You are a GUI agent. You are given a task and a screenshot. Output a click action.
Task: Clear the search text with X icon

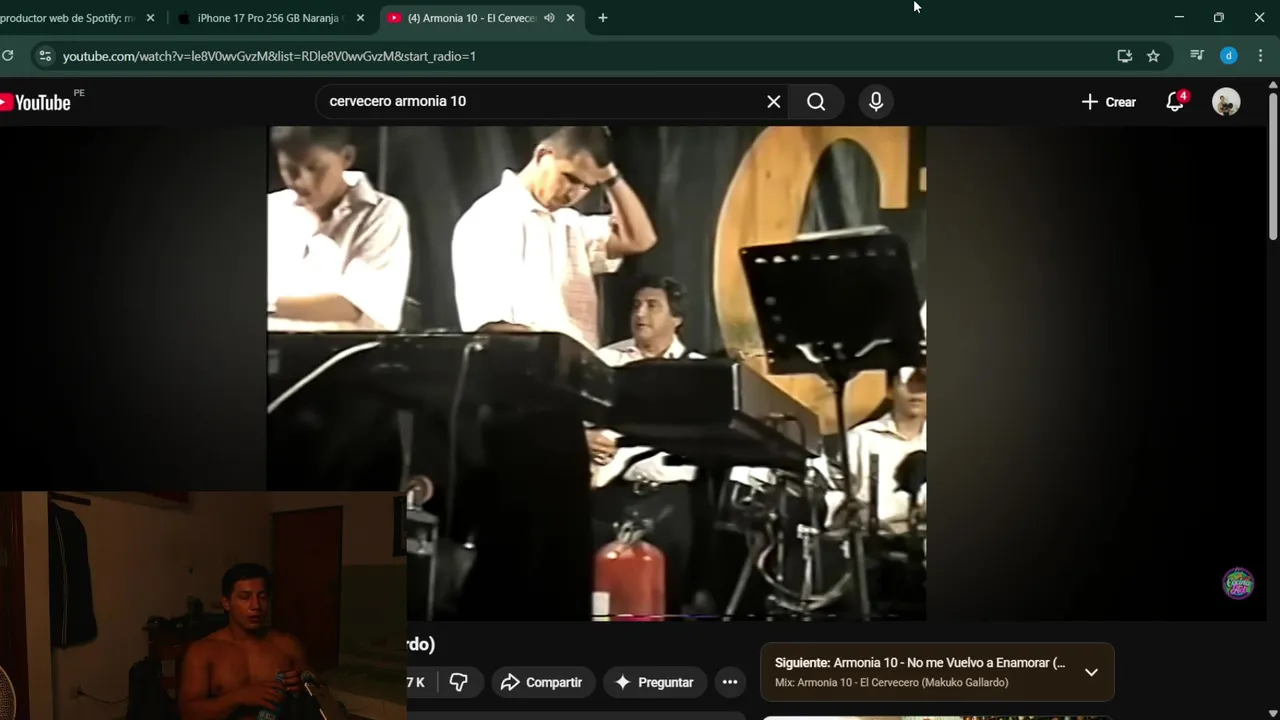point(773,102)
